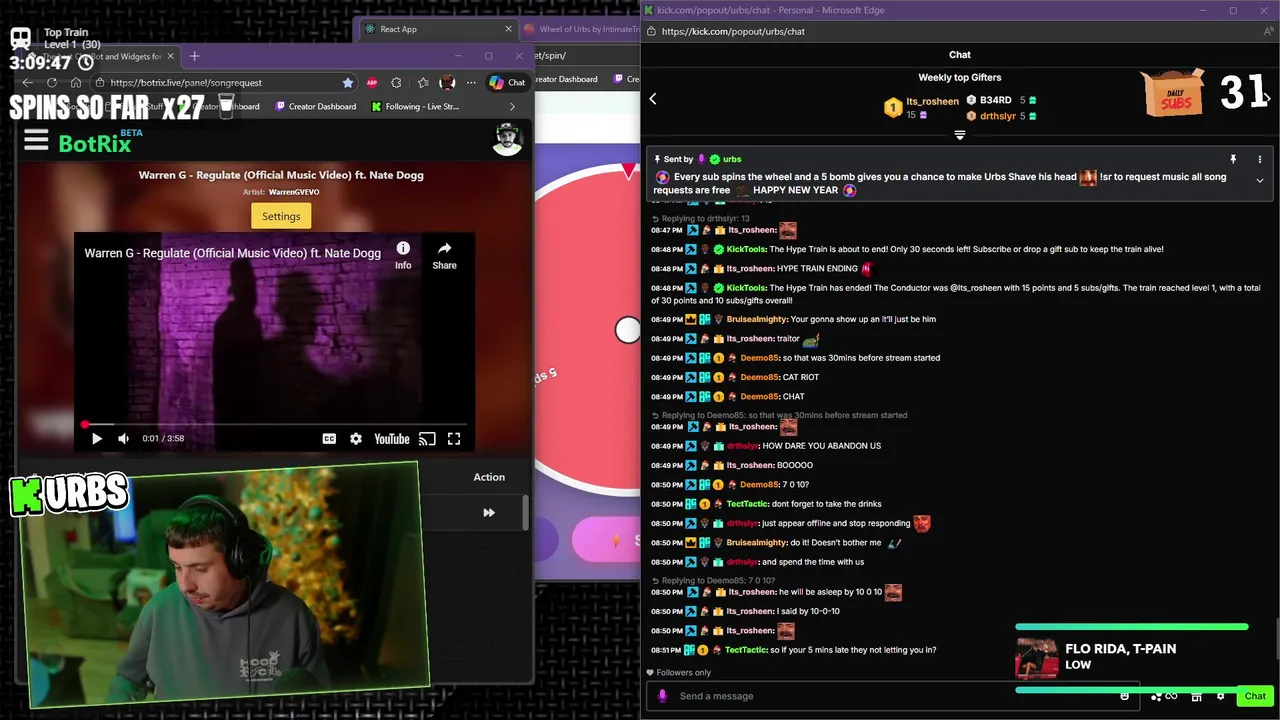Bookmark the page with the star icon
Screen dimensions: 1280x720
point(348,83)
